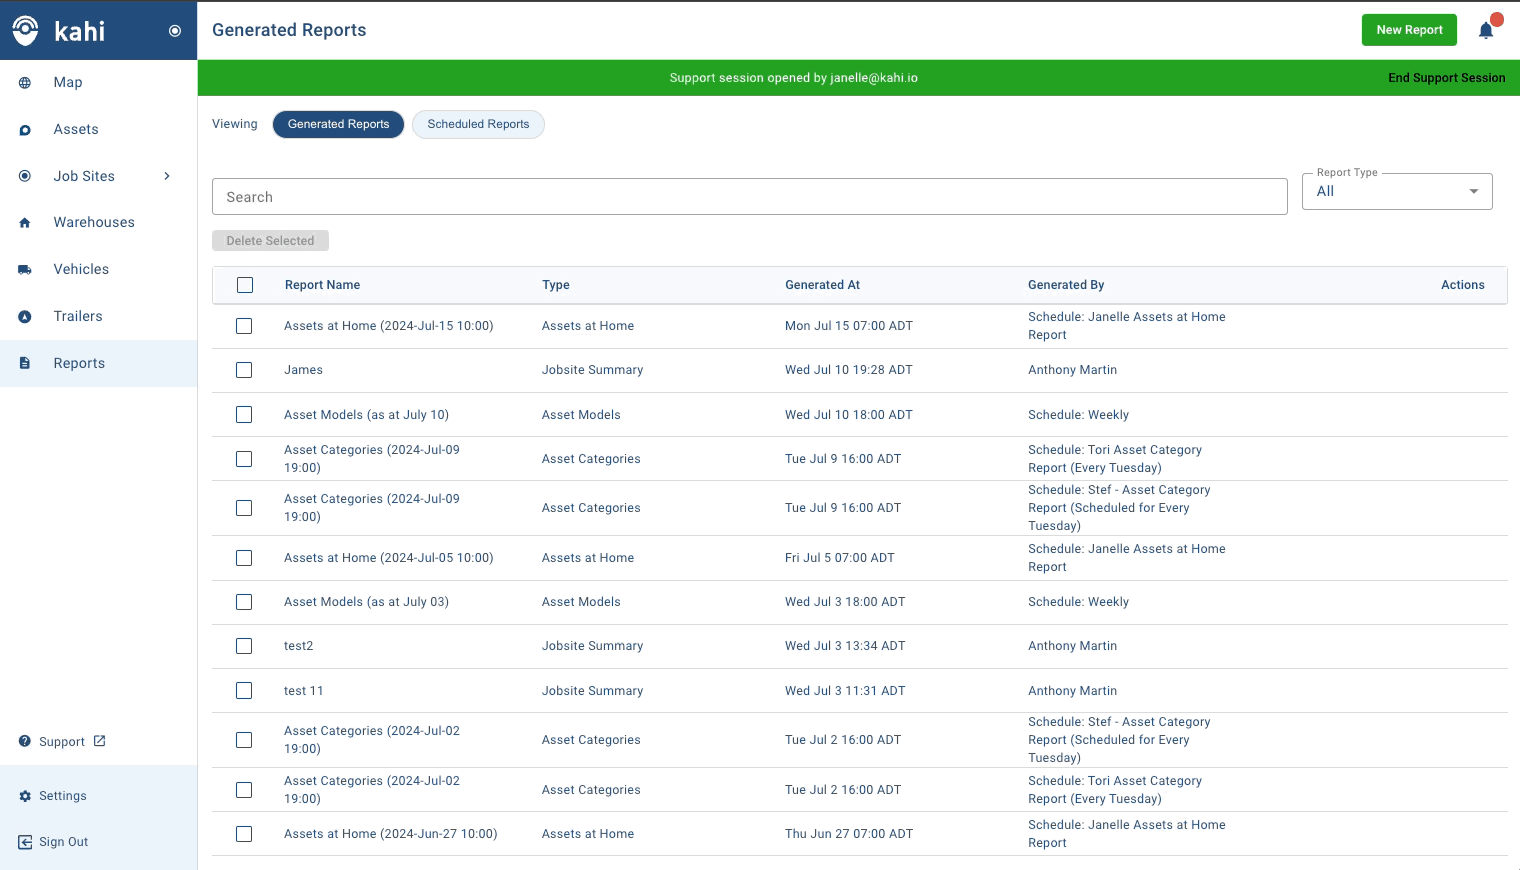The height and width of the screenshot is (870, 1520).
Task: Tick the select-all header checkbox
Action: (245, 285)
